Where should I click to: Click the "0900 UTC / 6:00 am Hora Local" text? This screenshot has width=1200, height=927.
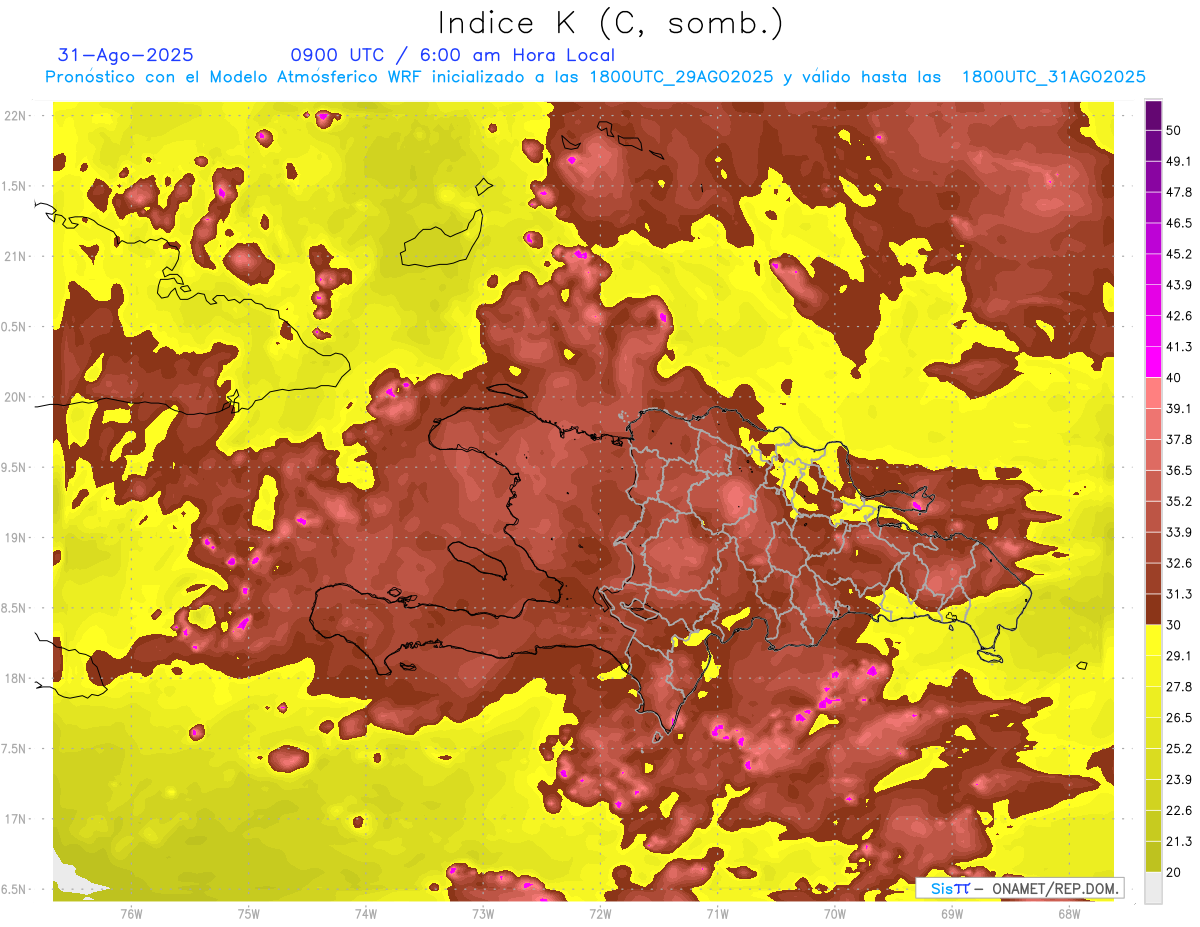pos(453,55)
